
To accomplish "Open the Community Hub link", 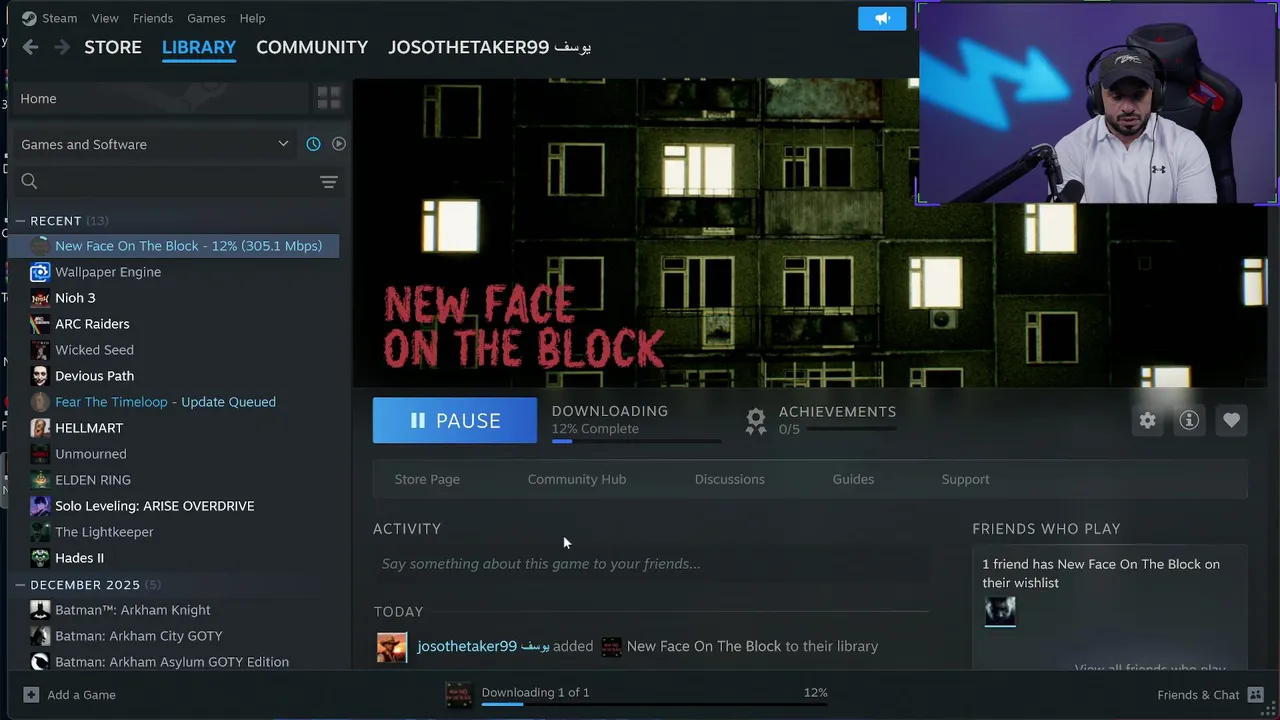I will (x=577, y=479).
